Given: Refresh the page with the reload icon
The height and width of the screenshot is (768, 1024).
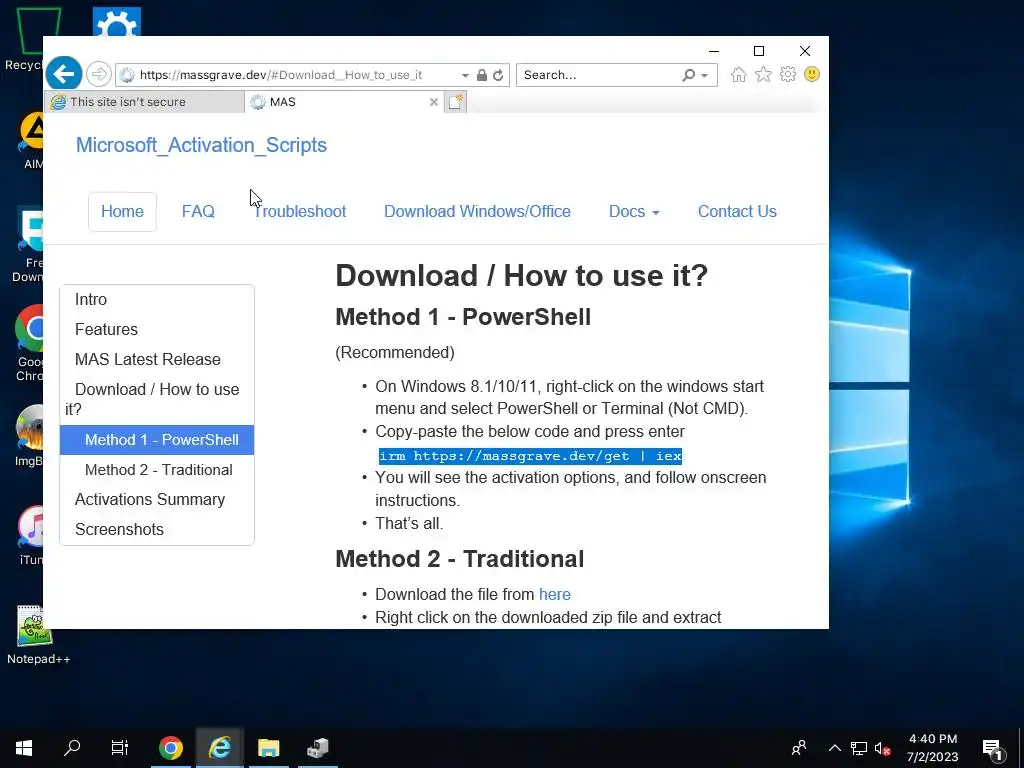Looking at the screenshot, I should click(x=498, y=75).
